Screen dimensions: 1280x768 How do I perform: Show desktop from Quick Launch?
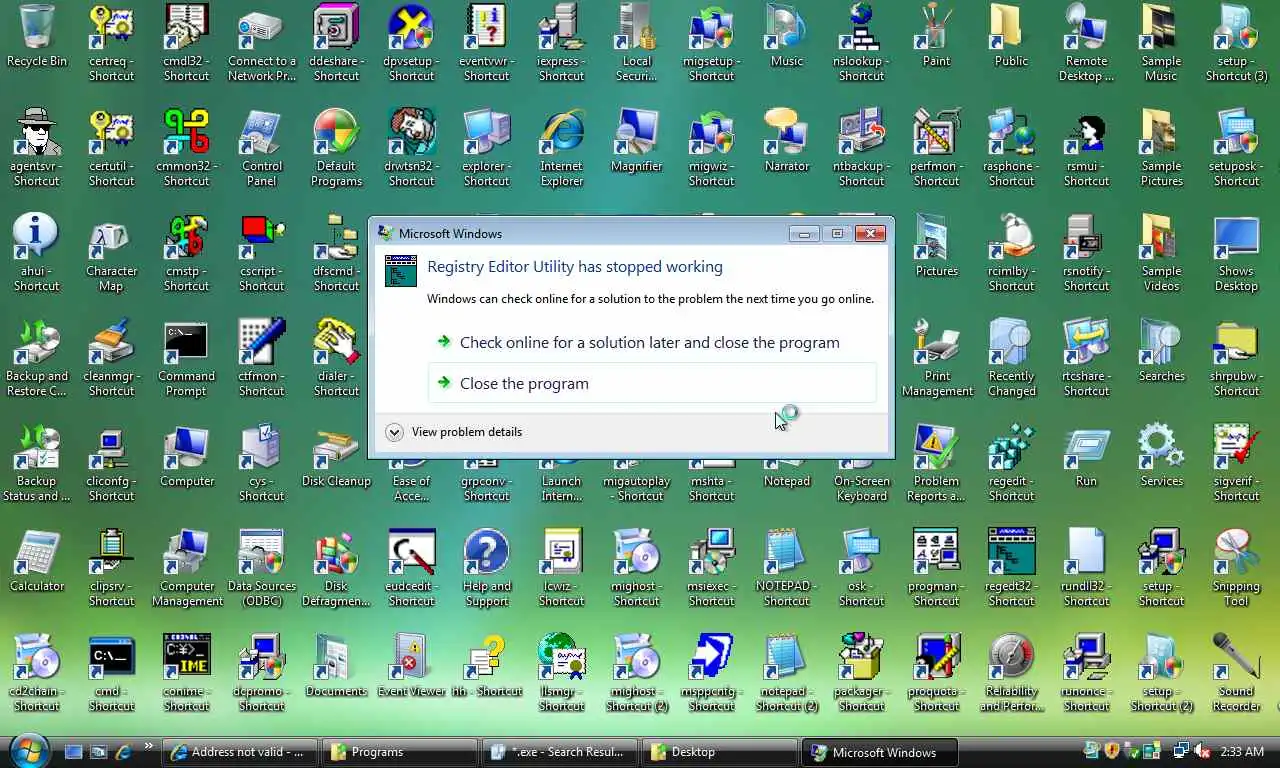(x=73, y=752)
